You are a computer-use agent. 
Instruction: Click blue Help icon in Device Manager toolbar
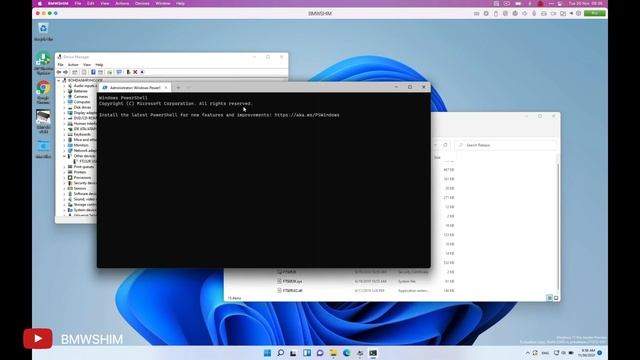point(93,72)
